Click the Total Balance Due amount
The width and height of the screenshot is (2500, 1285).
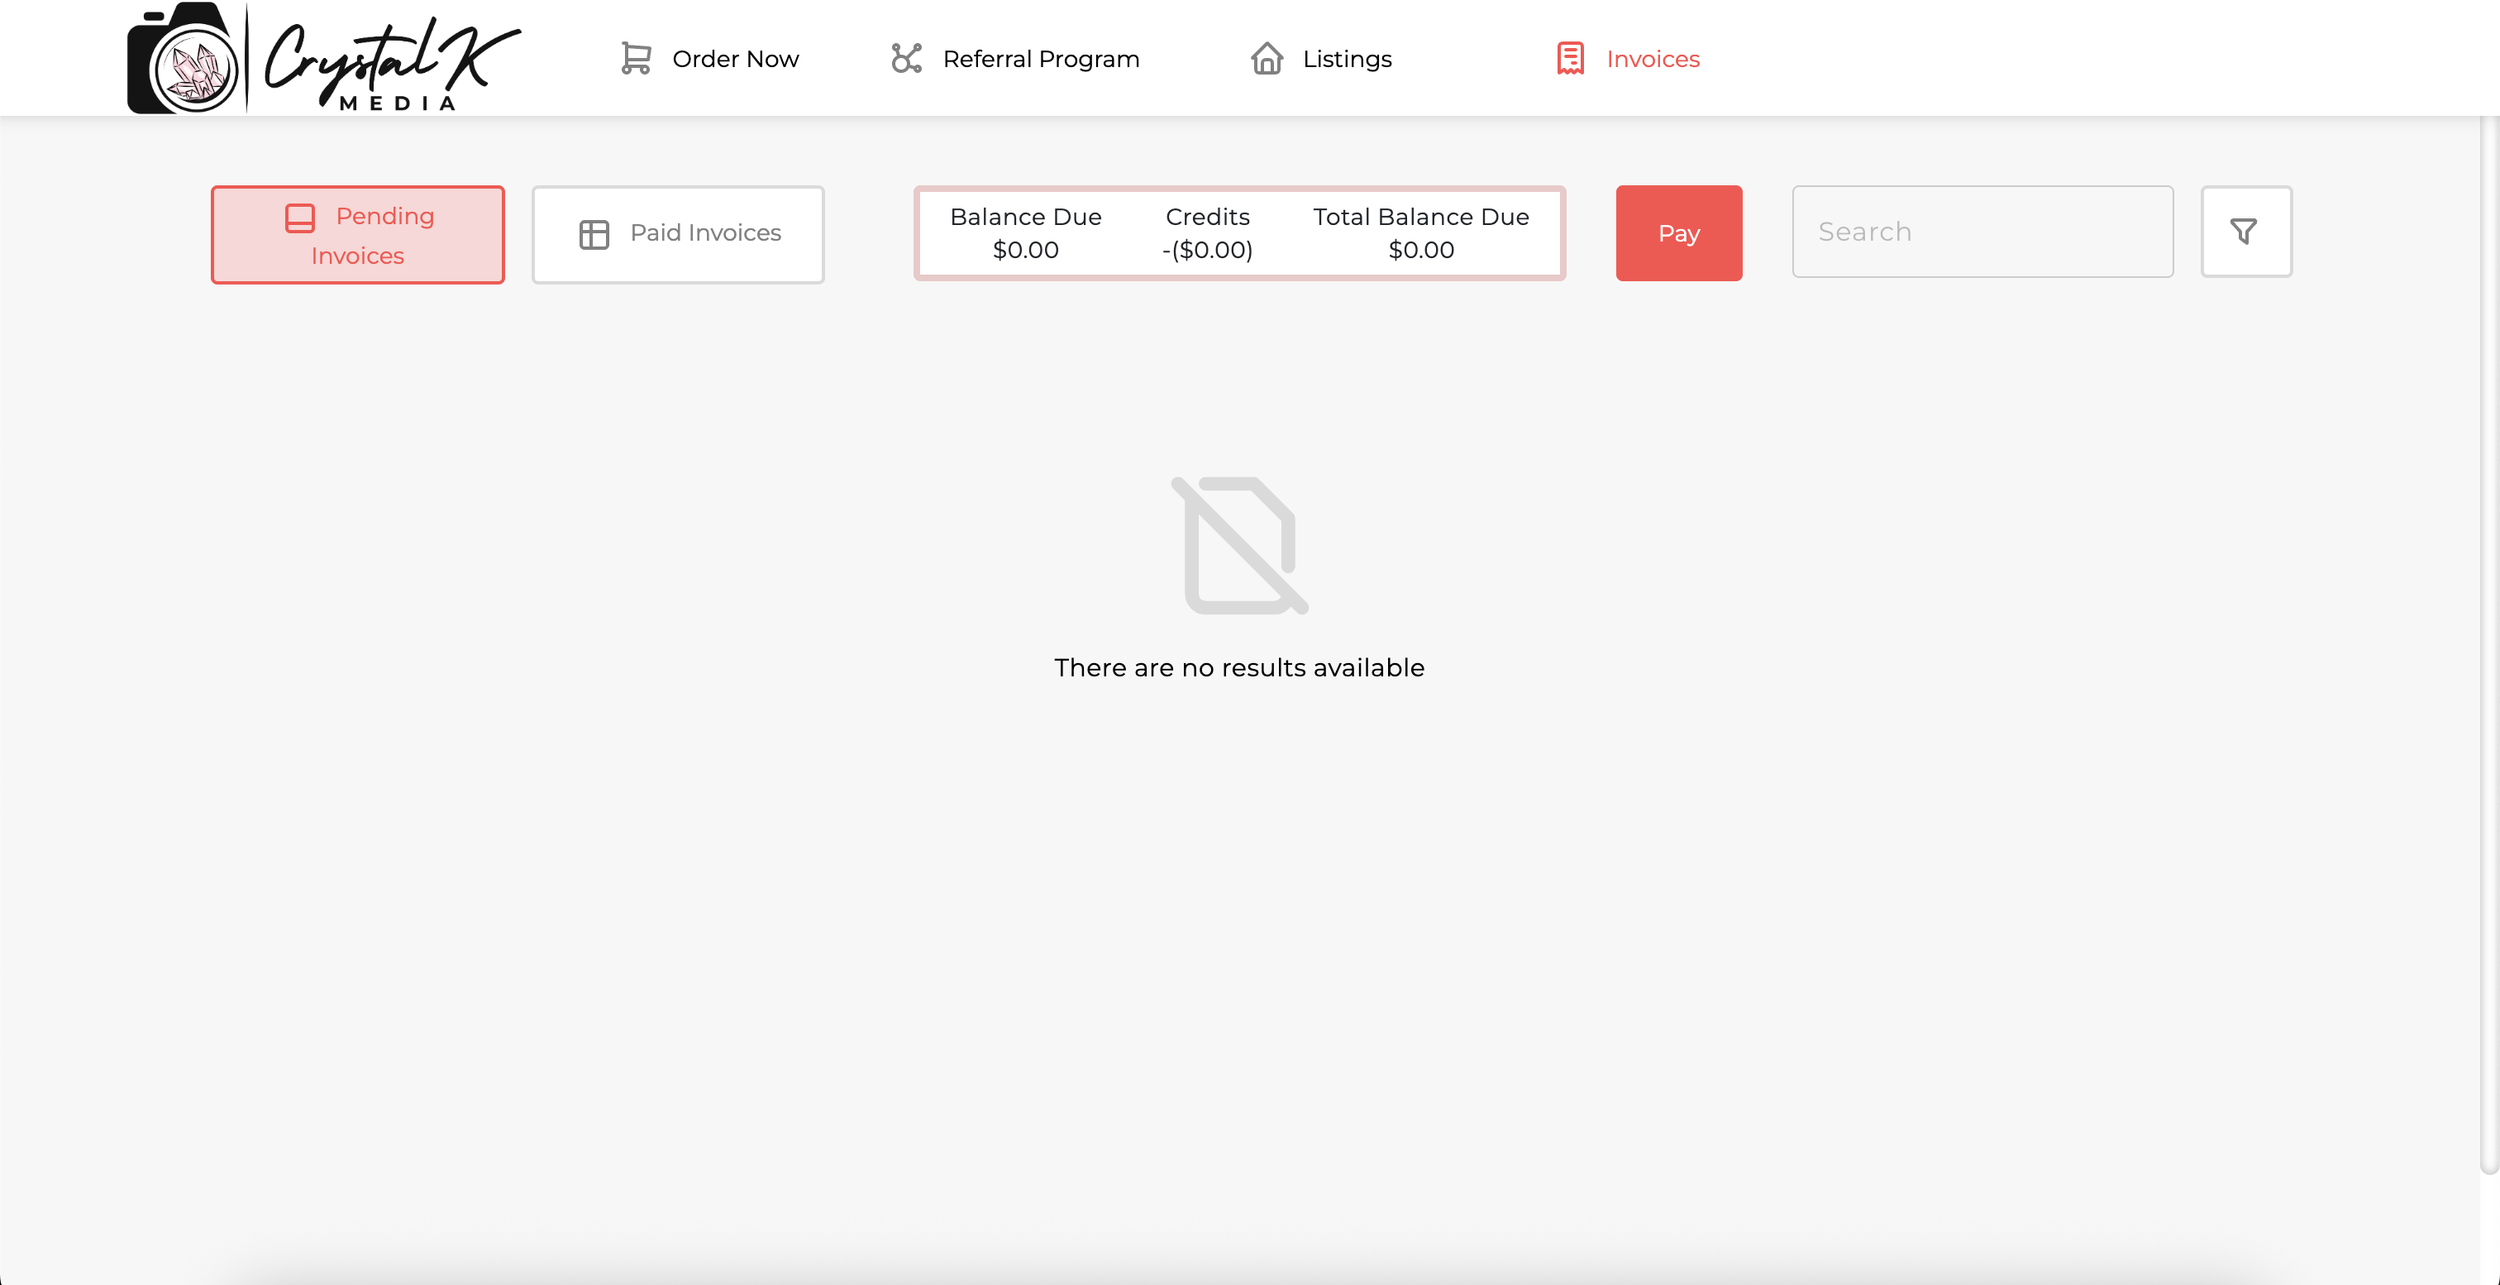point(1420,250)
